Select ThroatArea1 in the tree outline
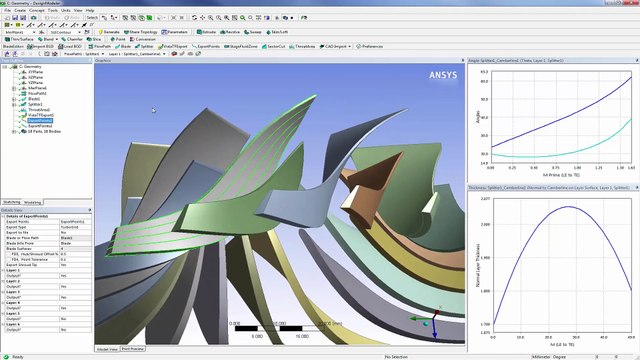The image size is (640, 360). pyautogui.click(x=38, y=110)
